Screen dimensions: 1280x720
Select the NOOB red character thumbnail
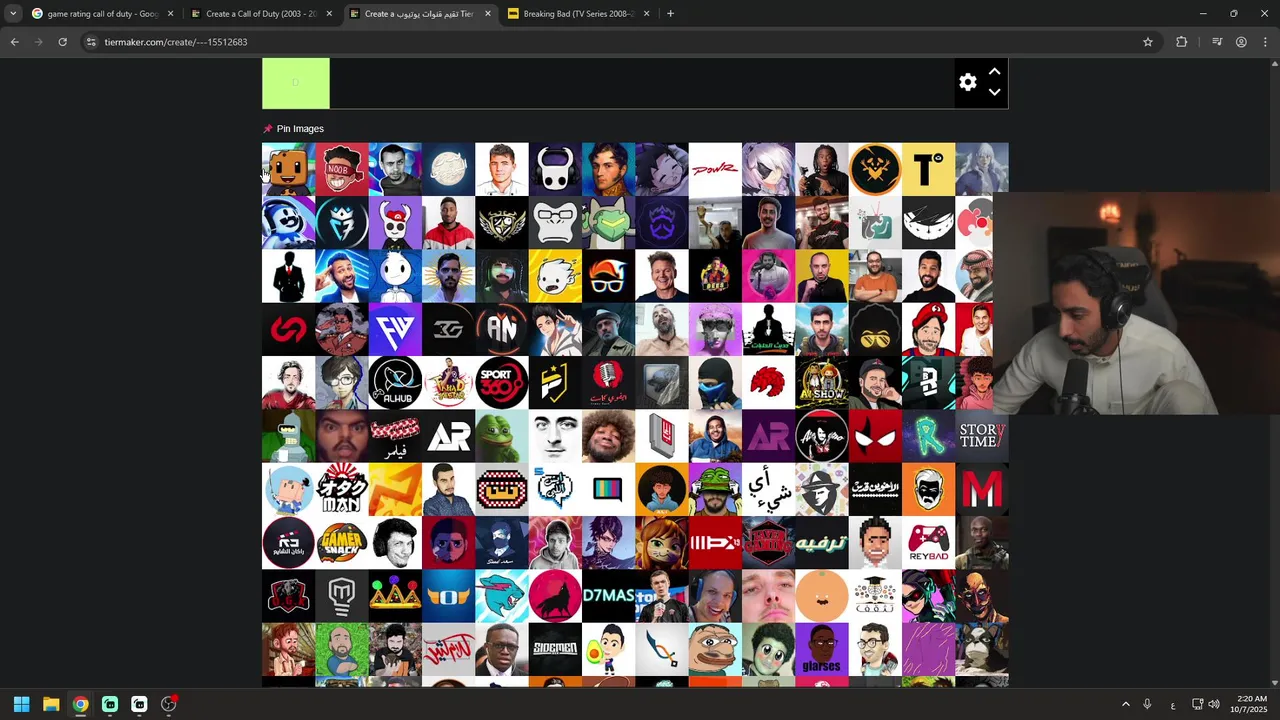(342, 169)
